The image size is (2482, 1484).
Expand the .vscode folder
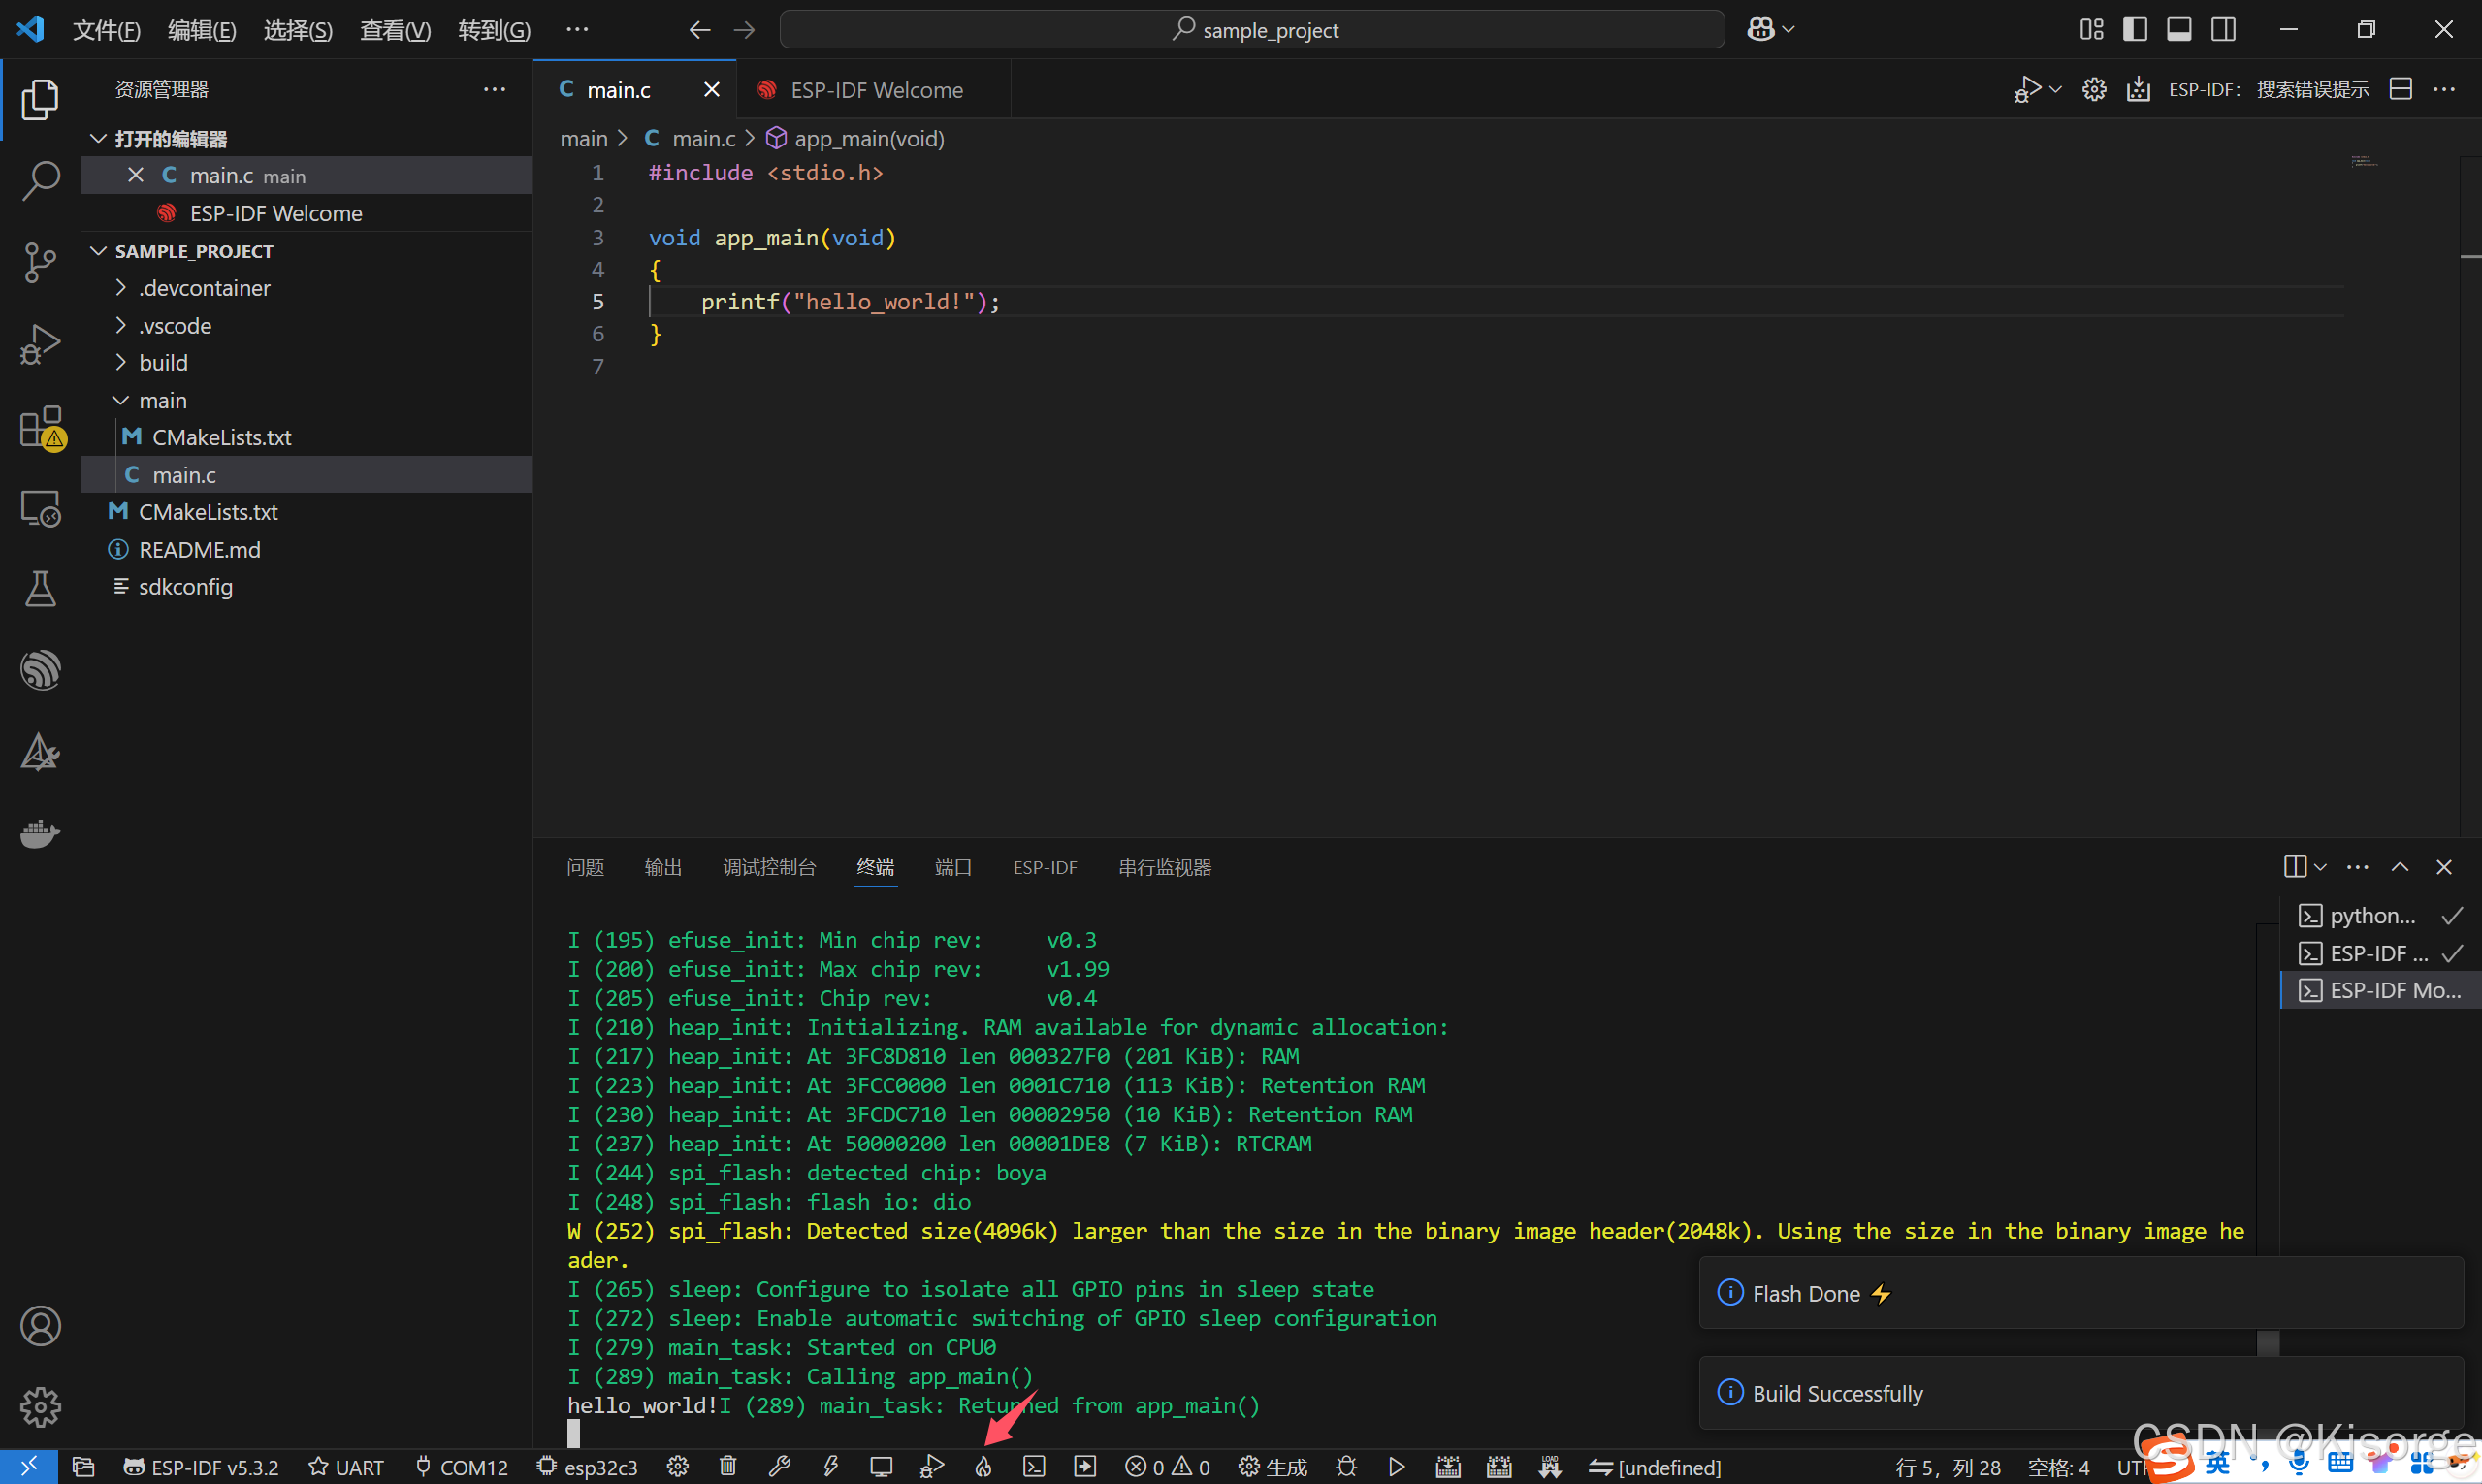coord(121,326)
